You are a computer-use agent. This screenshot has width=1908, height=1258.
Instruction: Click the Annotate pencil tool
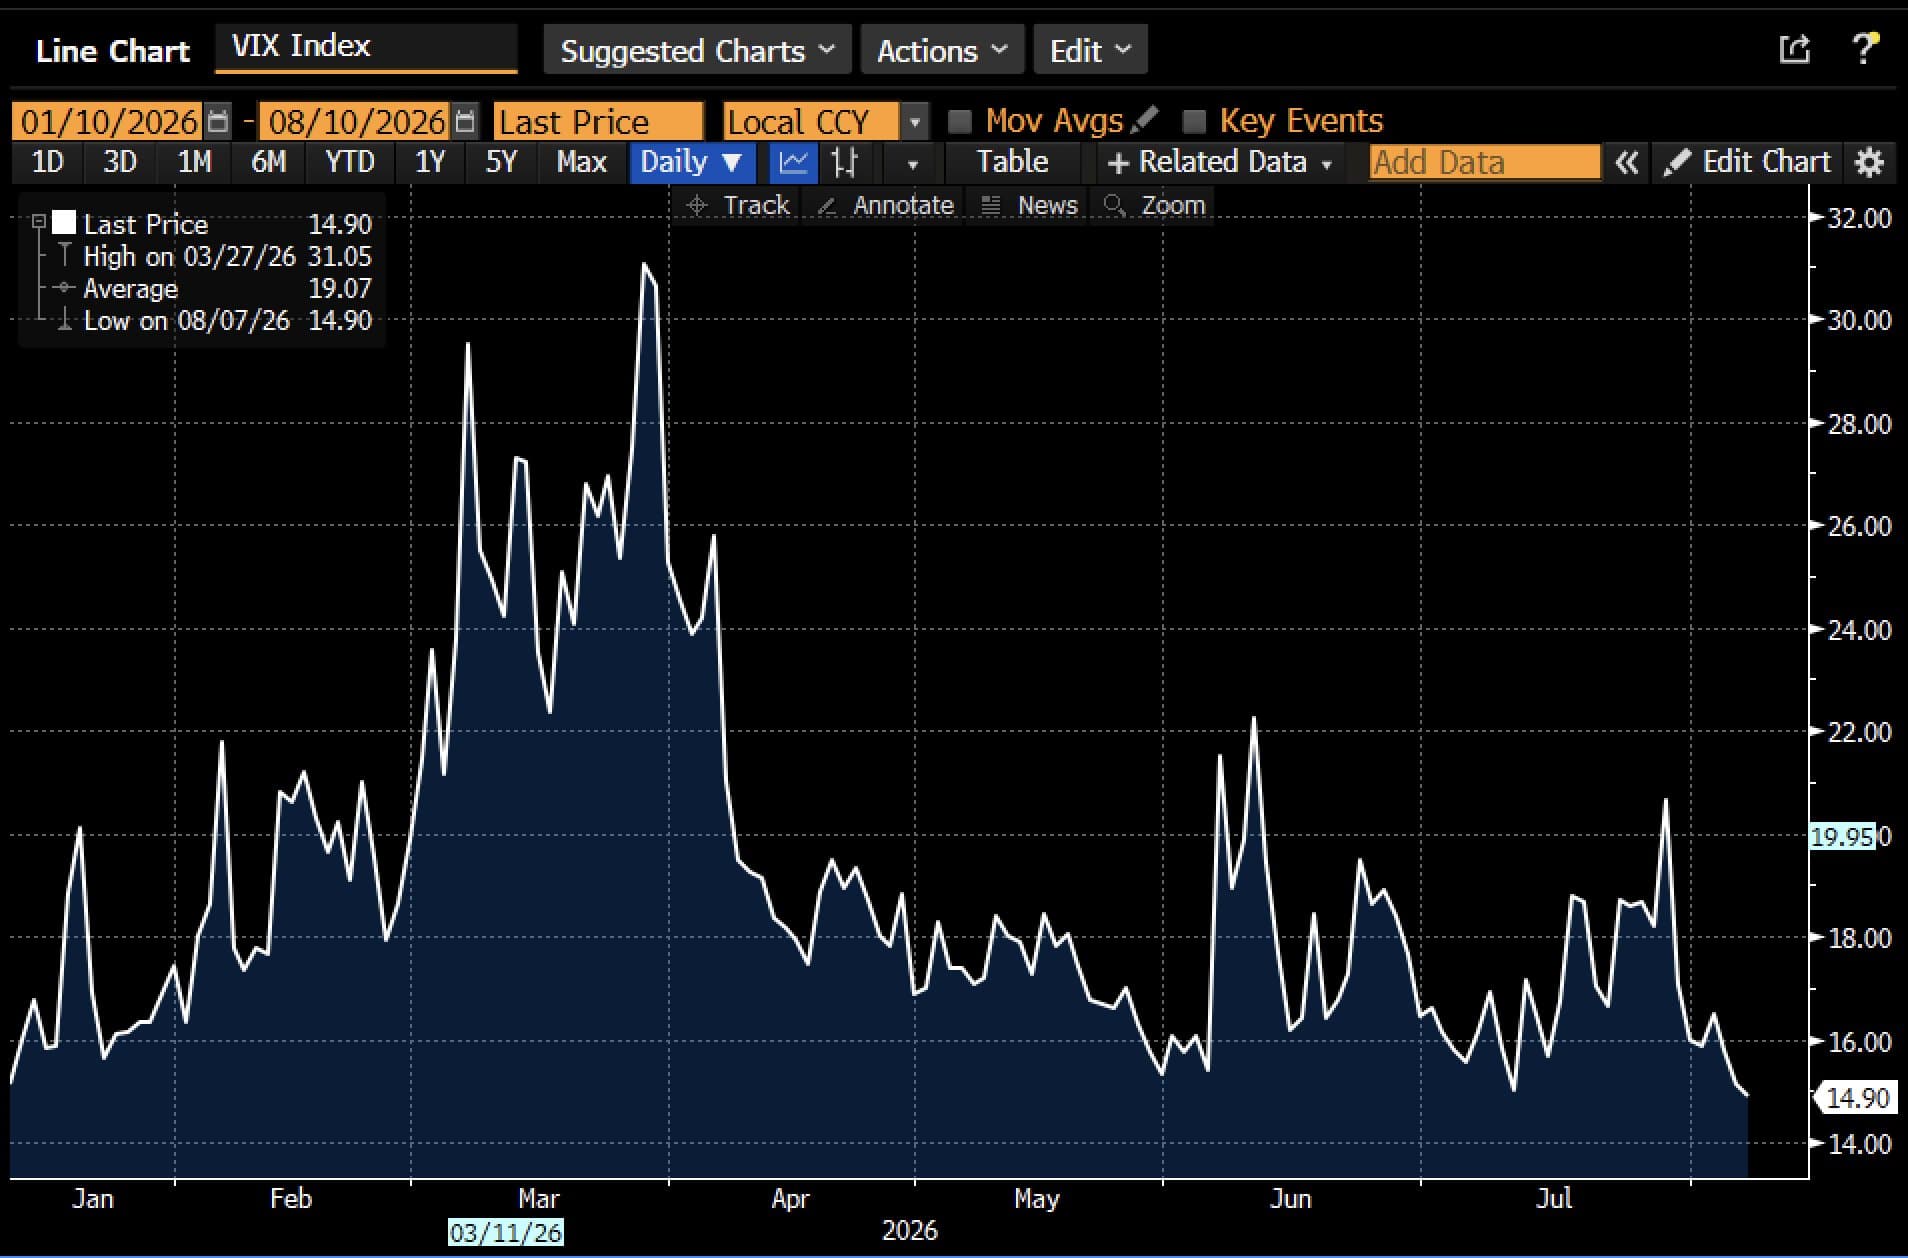(x=885, y=205)
